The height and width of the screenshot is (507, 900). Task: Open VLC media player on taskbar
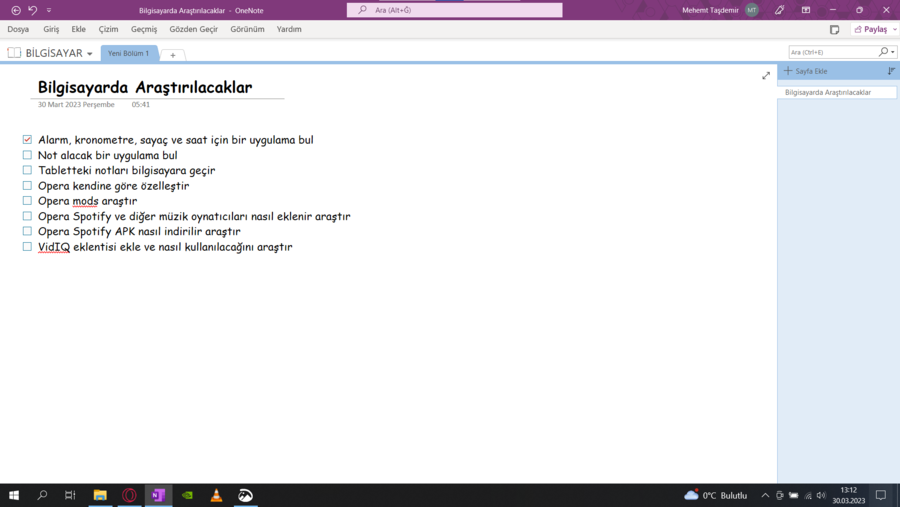click(216, 495)
